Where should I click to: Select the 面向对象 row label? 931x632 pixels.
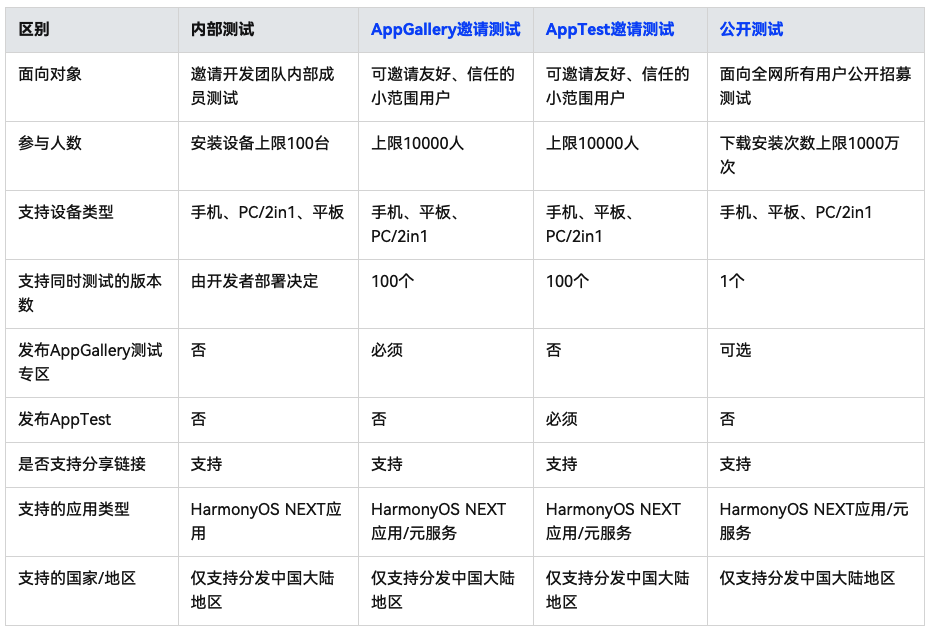50,74
